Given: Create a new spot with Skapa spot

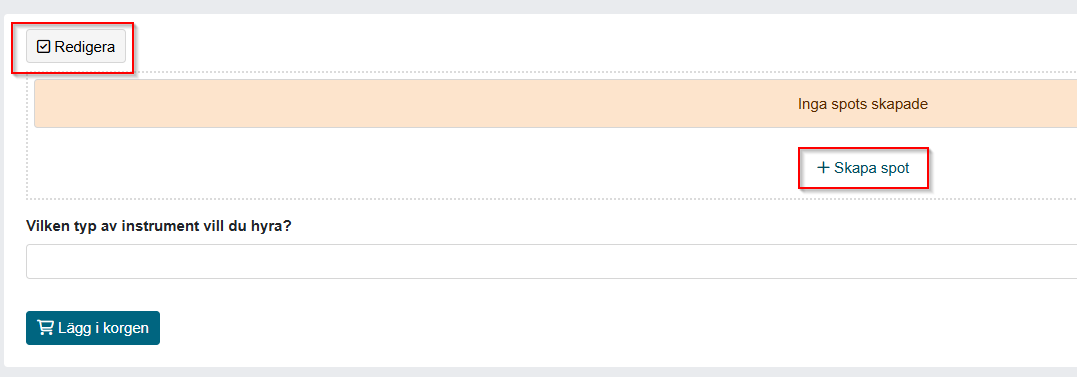Looking at the screenshot, I should (863, 168).
